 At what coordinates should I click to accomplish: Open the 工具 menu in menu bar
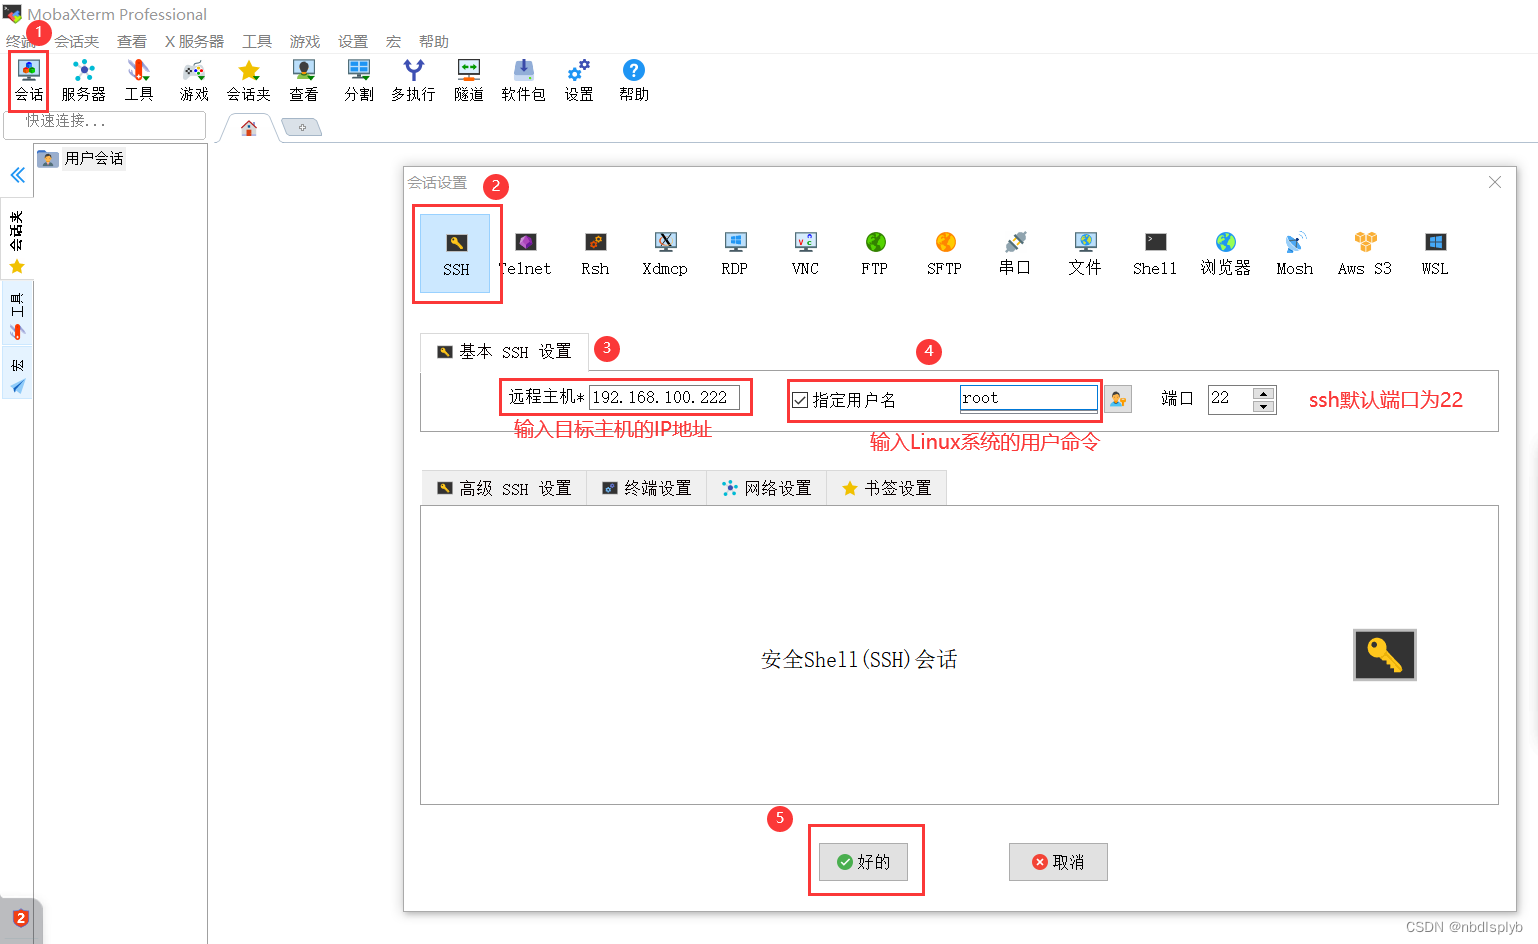[257, 42]
